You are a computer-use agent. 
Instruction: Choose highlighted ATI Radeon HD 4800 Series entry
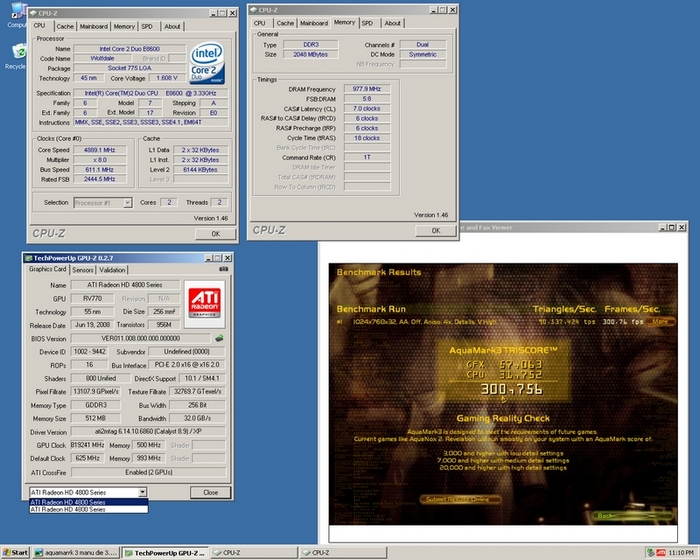click(88, 502)
